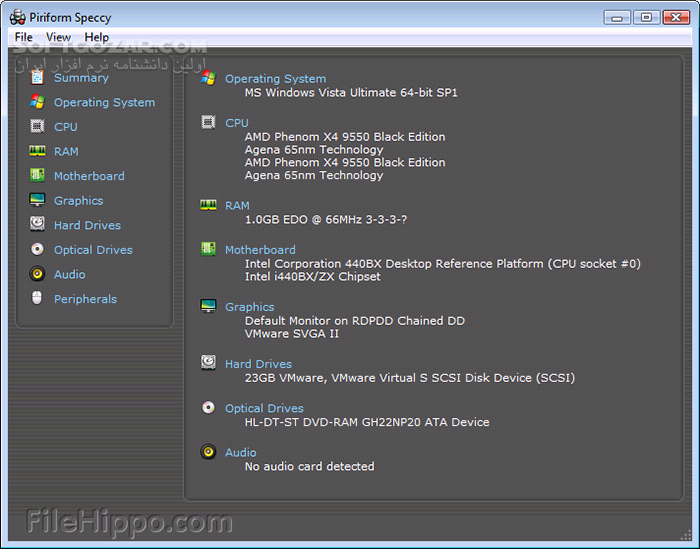Open the View menu
This screenshot has width=700, height=549.
[58, 37]
